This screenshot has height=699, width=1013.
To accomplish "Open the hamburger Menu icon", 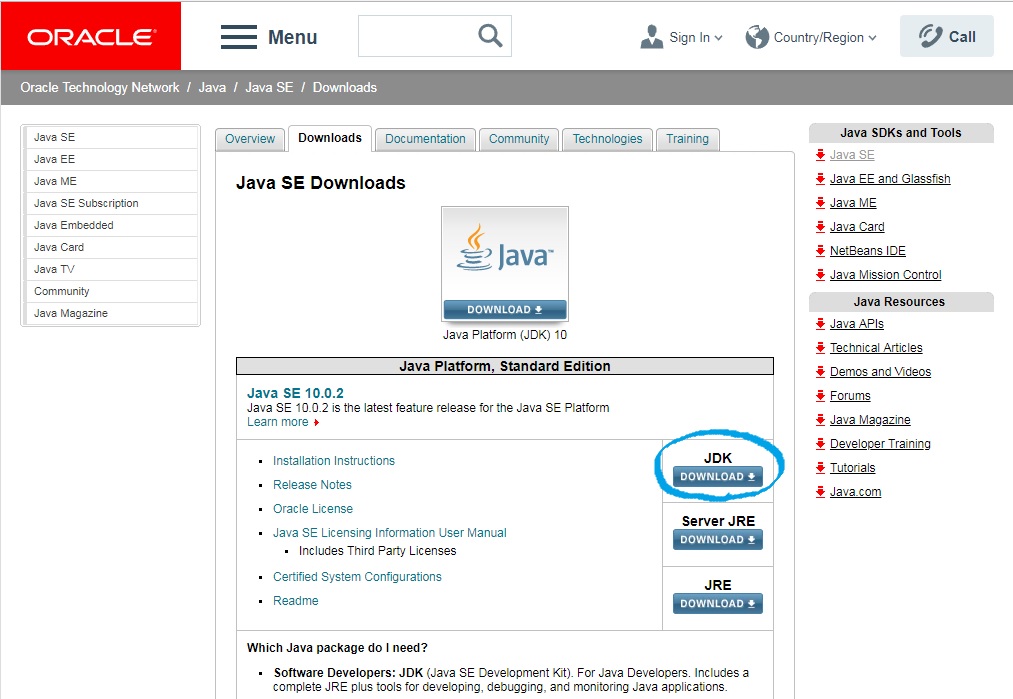I will (238, 37).
